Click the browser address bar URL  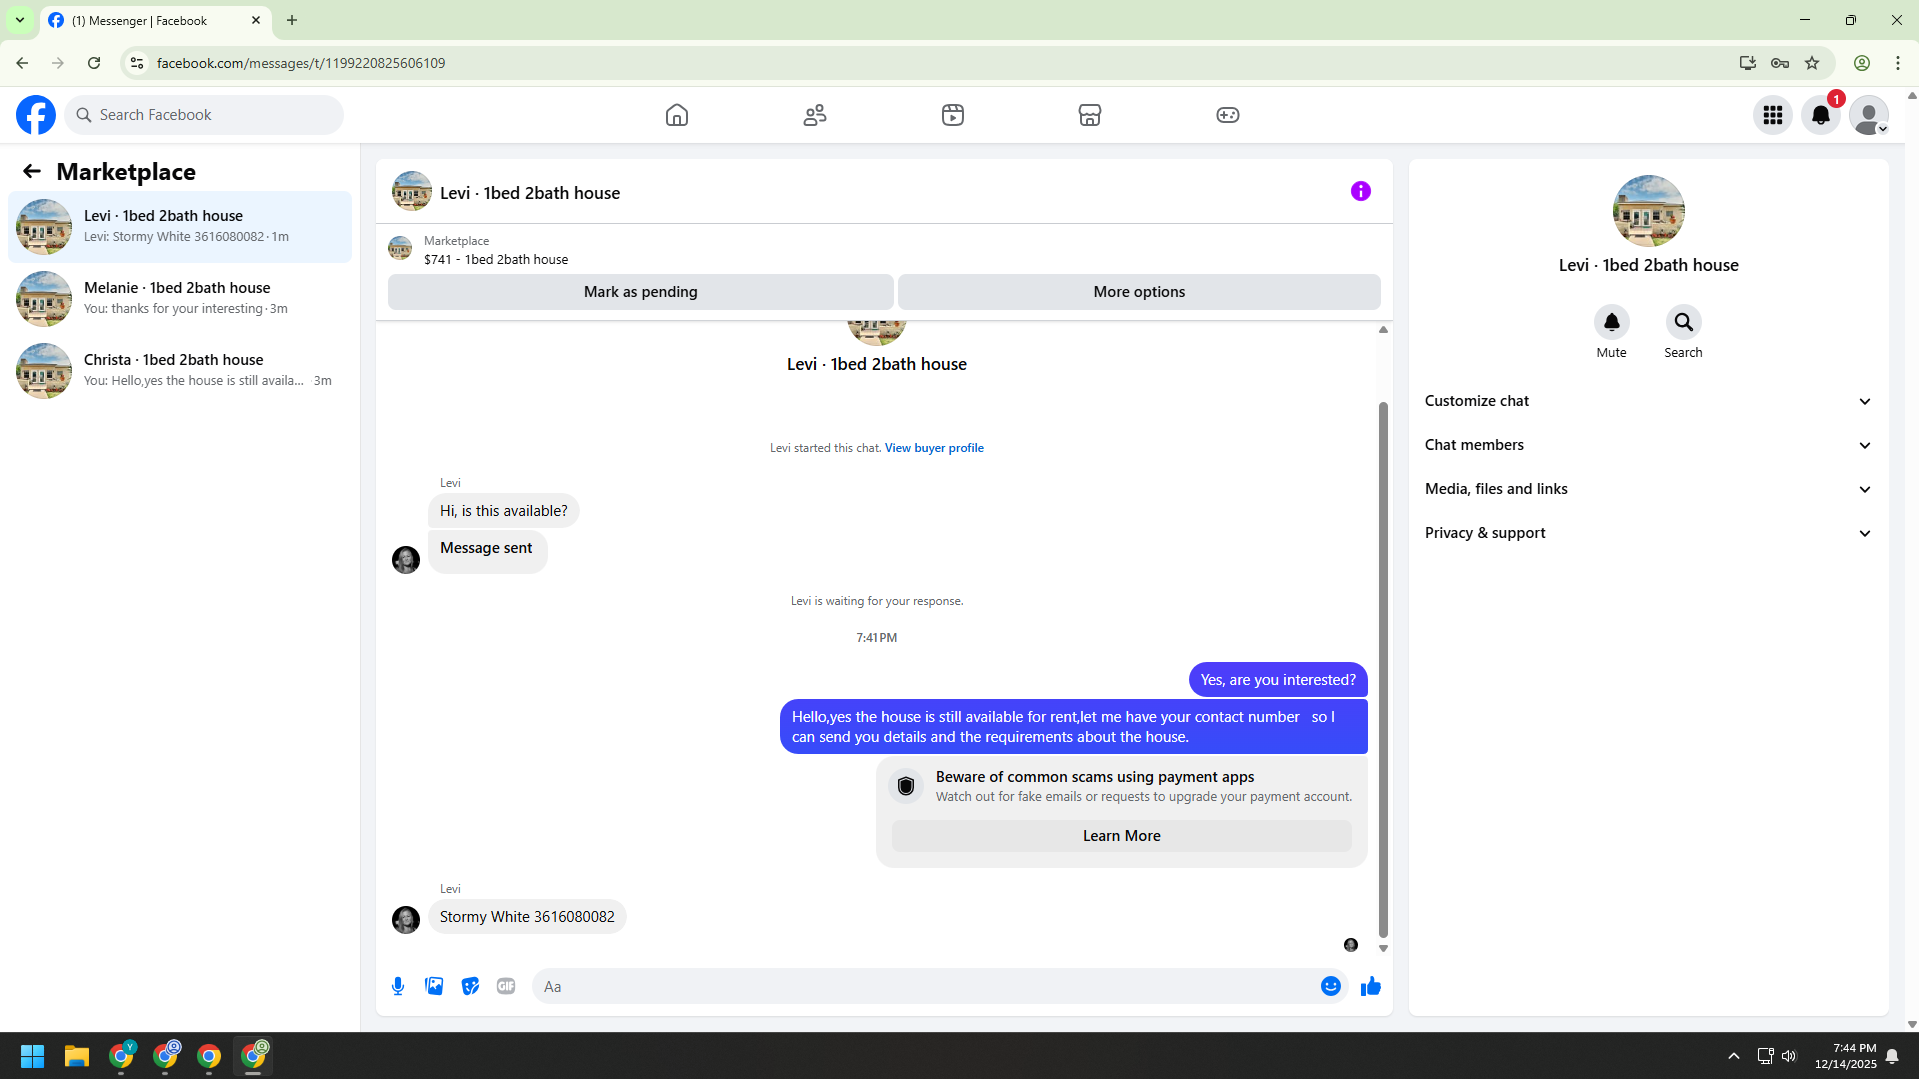click(x=301, y=63)
